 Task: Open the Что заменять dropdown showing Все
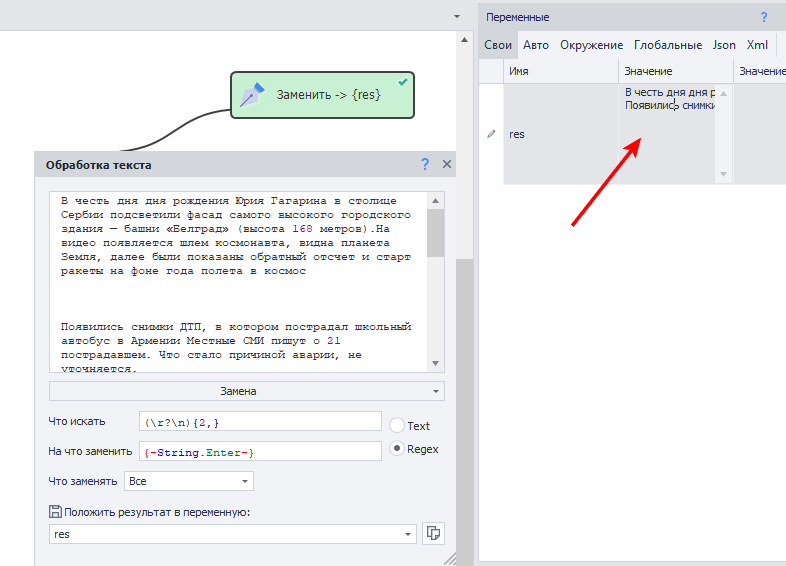pyautogui.click(x=189, y=481)
